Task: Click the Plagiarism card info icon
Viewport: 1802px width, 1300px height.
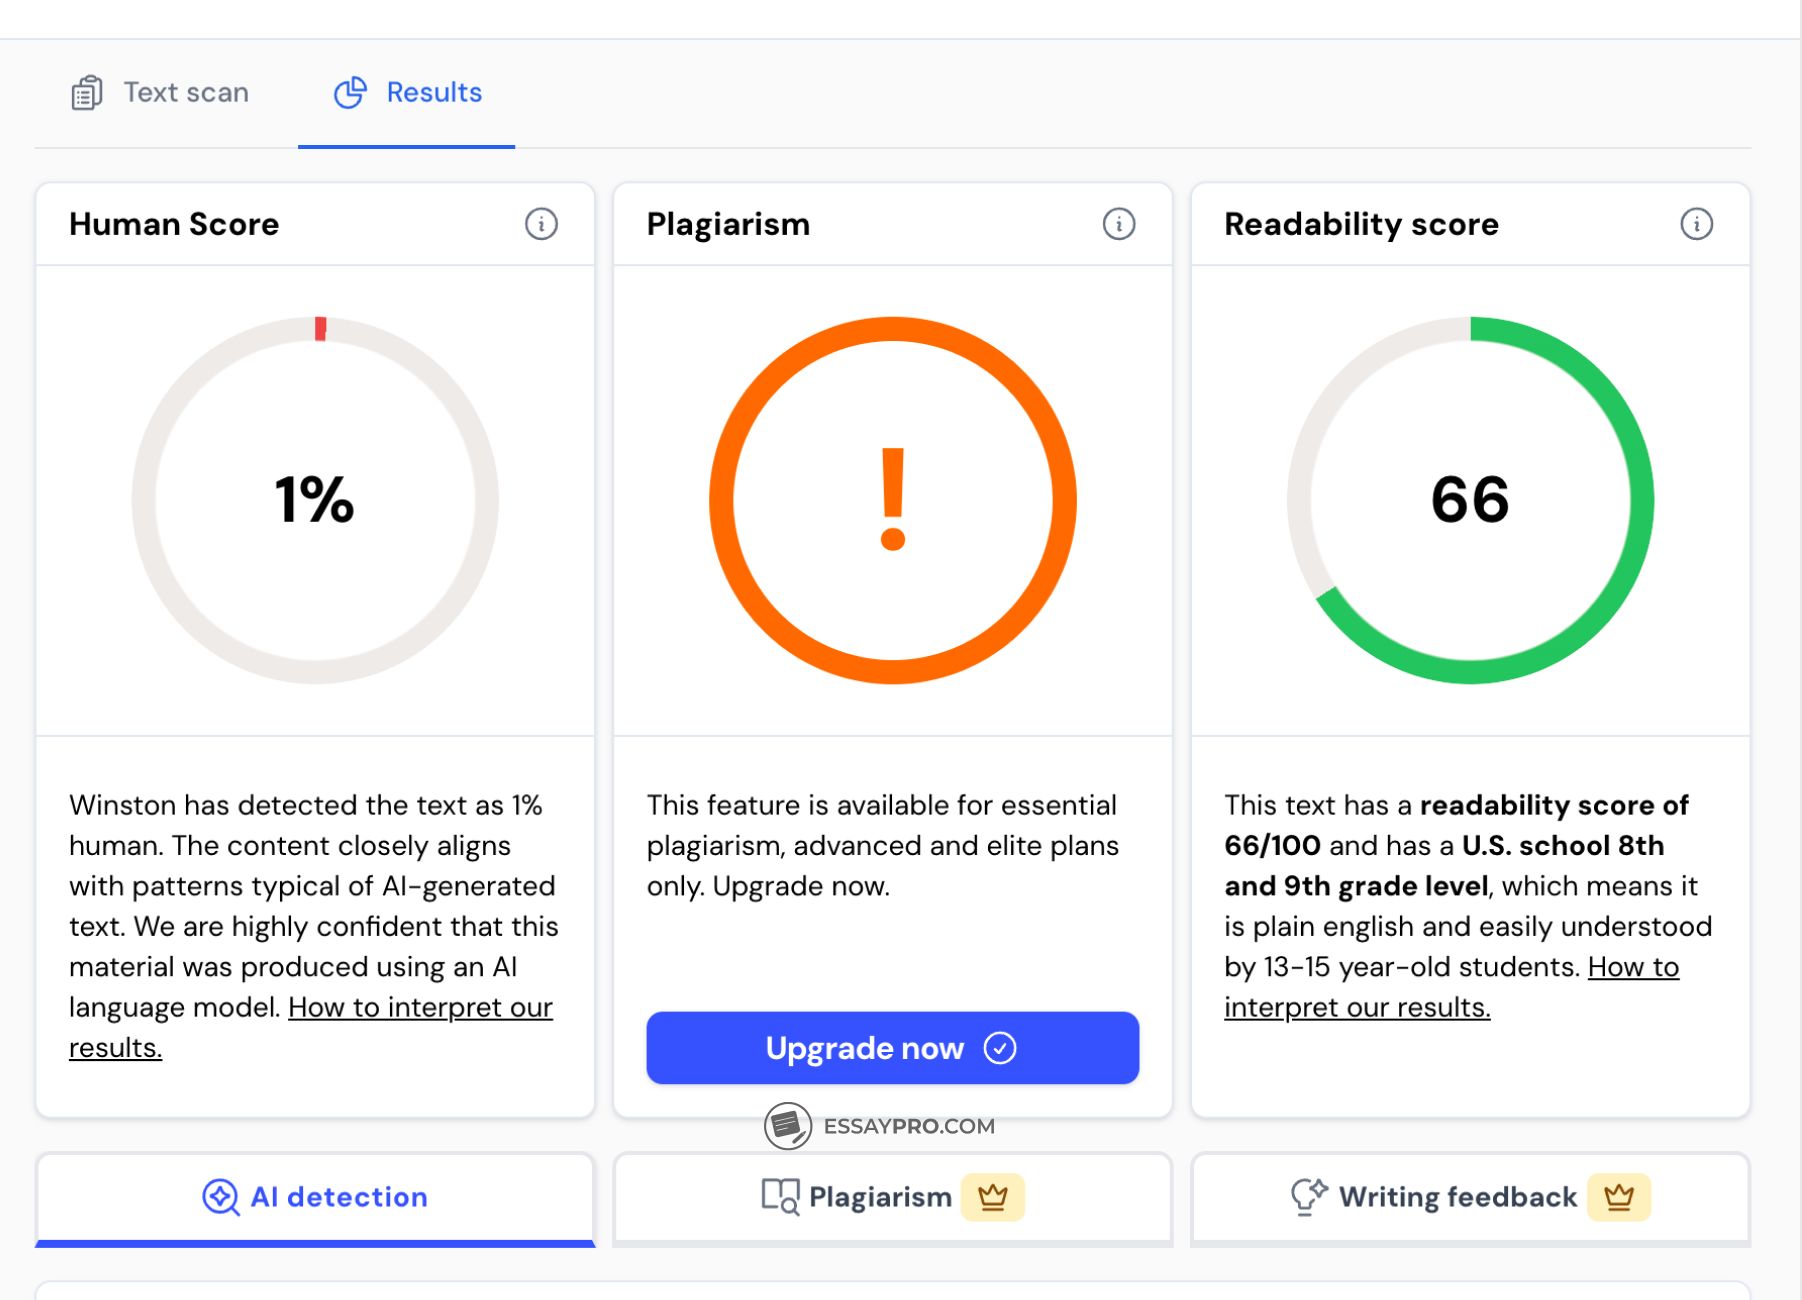Action: coord(1118,224)
